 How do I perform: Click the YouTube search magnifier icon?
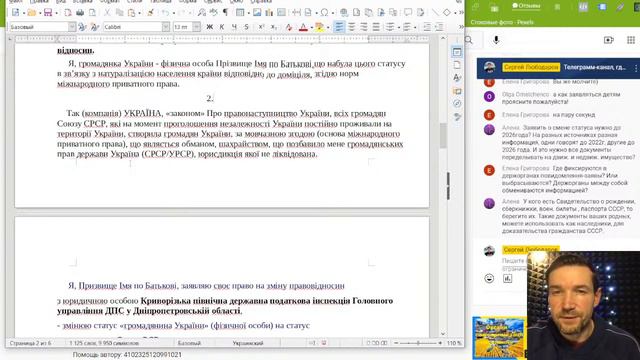click(469, 40)
